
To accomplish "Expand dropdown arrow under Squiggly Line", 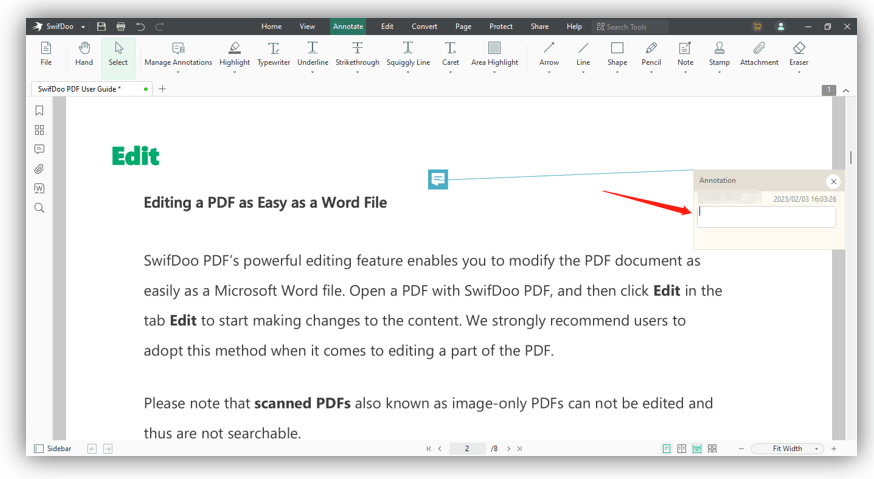I will point(408,72).
